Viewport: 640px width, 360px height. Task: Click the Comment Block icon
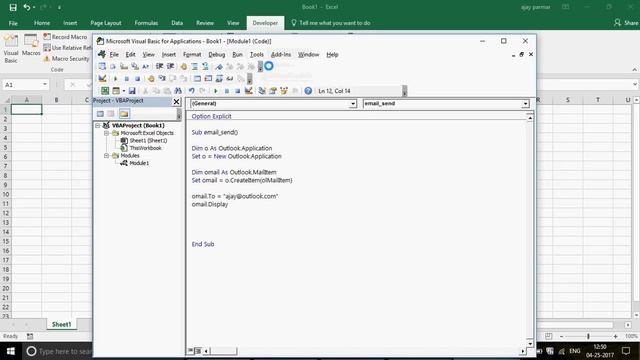click(195, 67)
